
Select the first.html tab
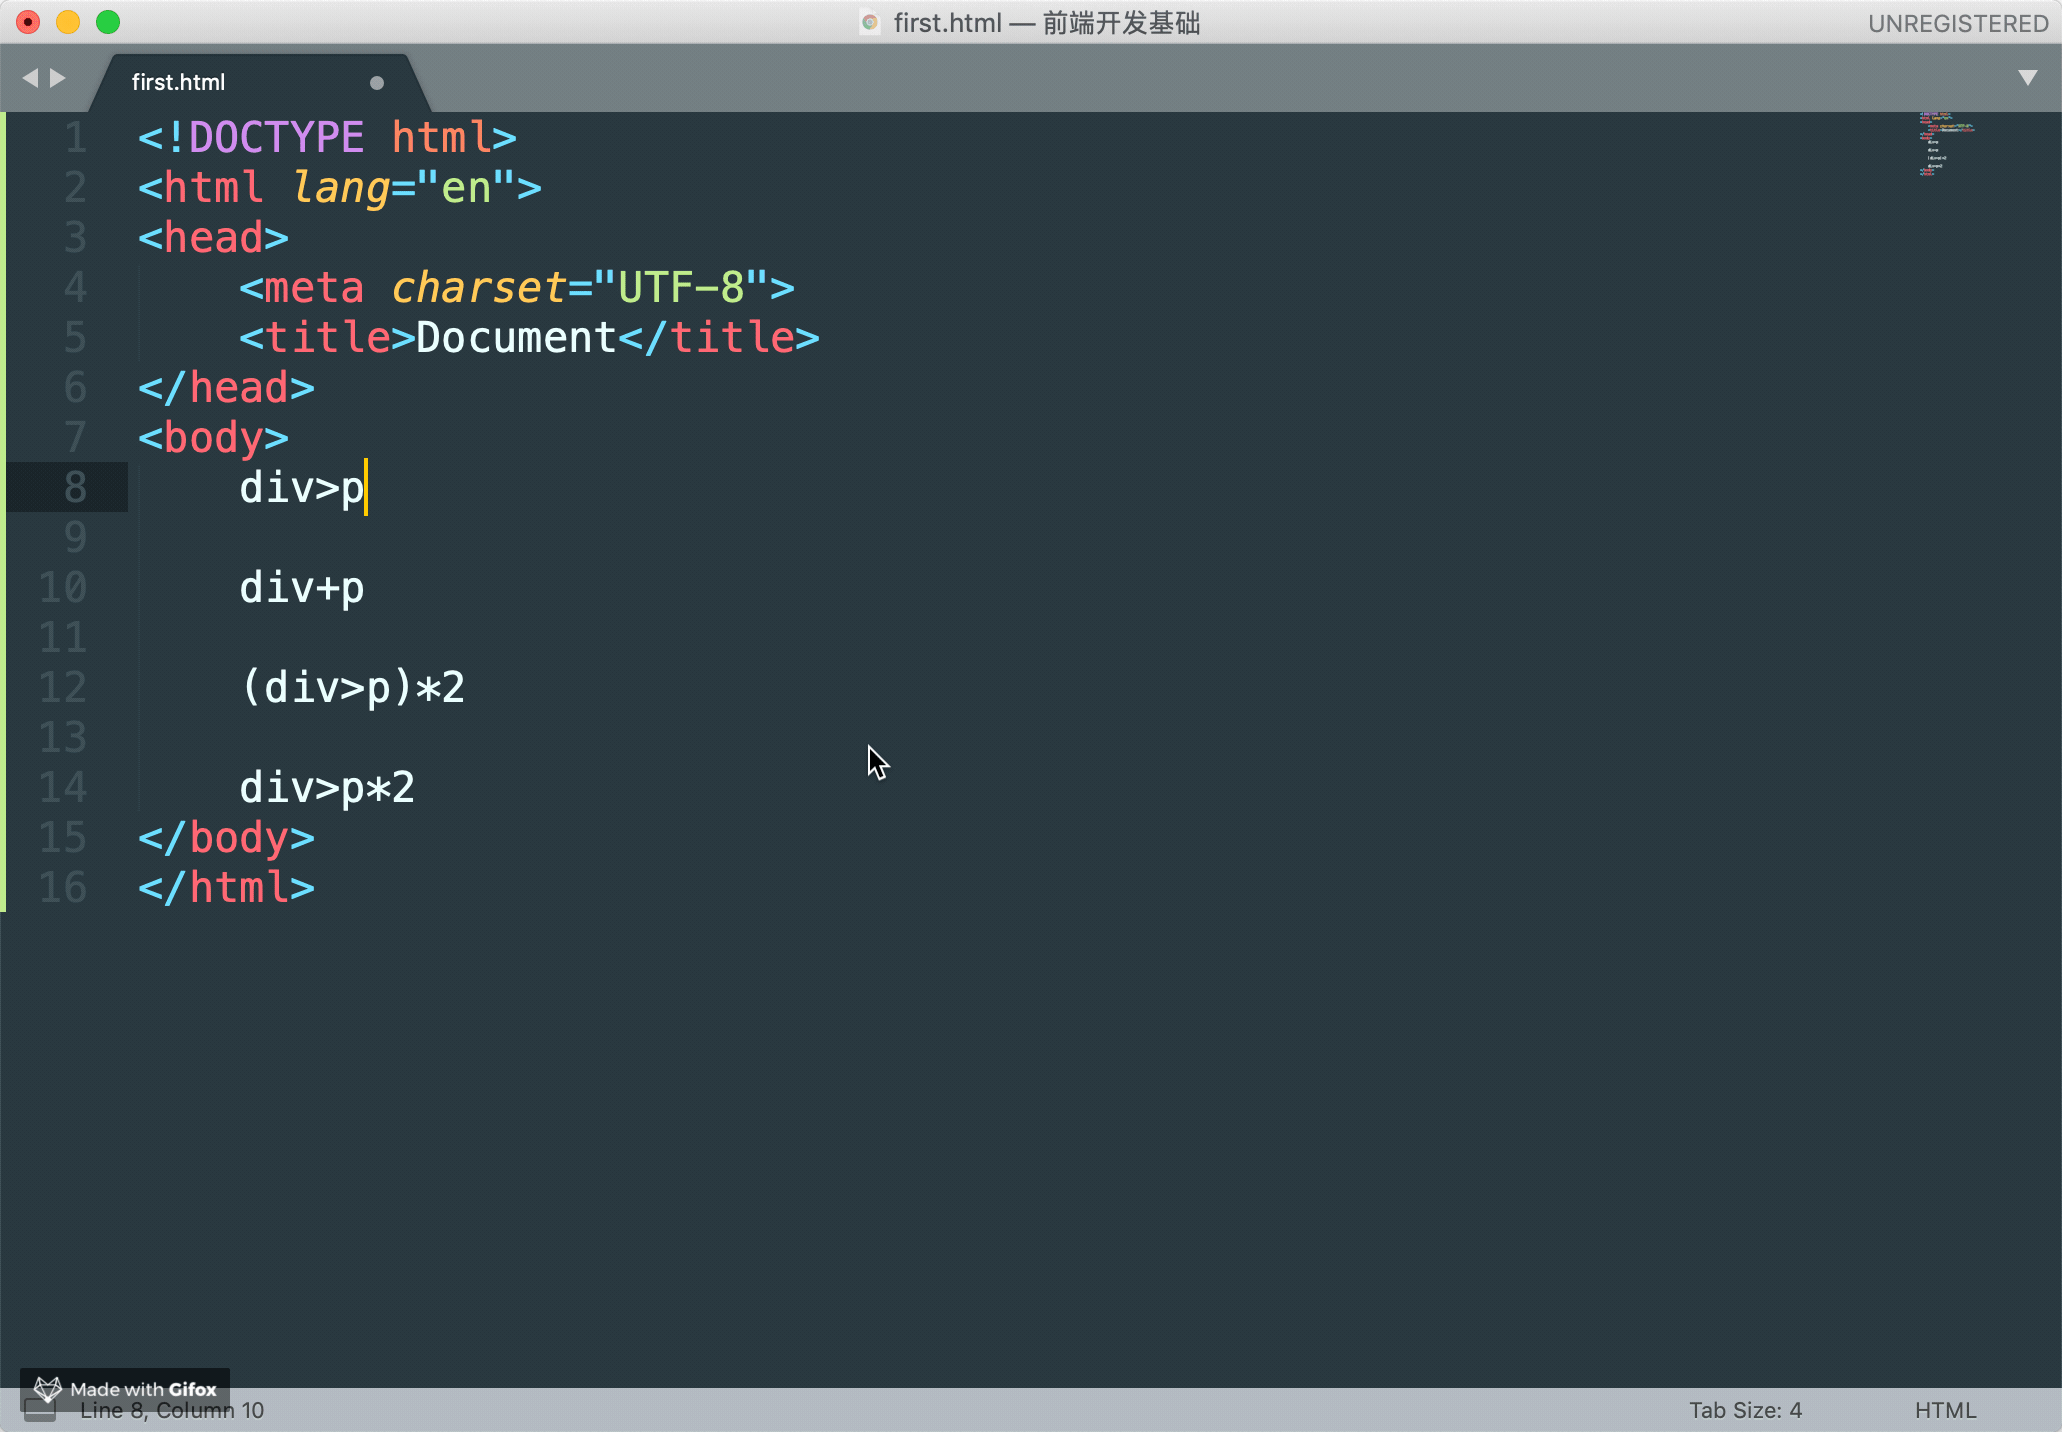click(178, 83)
